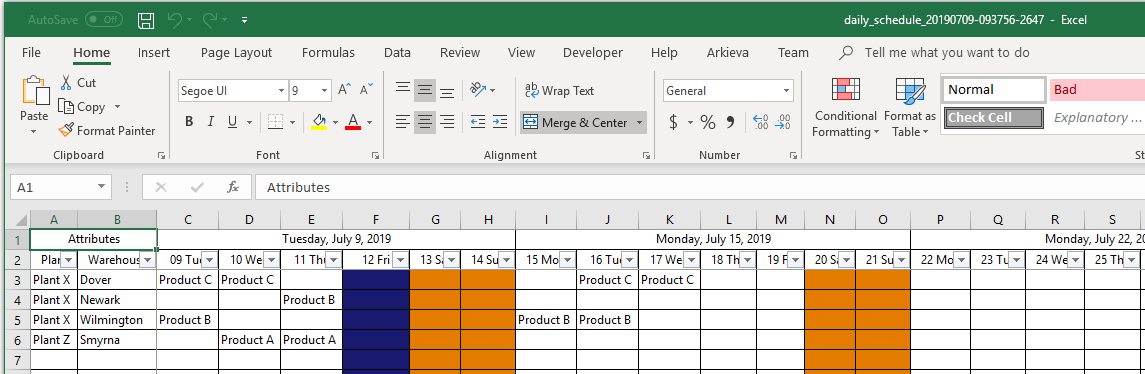Click the Insert Function fx icon
Image resolution: width=1145 pixels, height=374 pixels.
tap(233, 188)
